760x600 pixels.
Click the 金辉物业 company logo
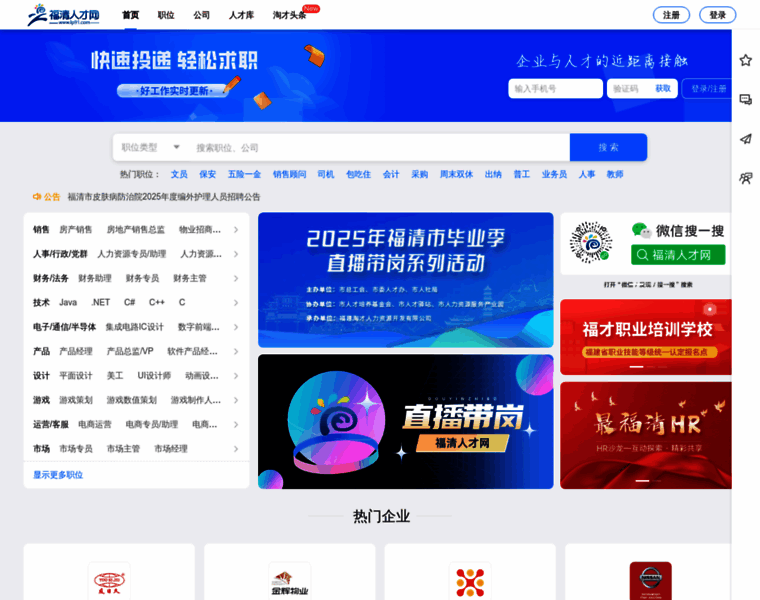pos(290,583)
